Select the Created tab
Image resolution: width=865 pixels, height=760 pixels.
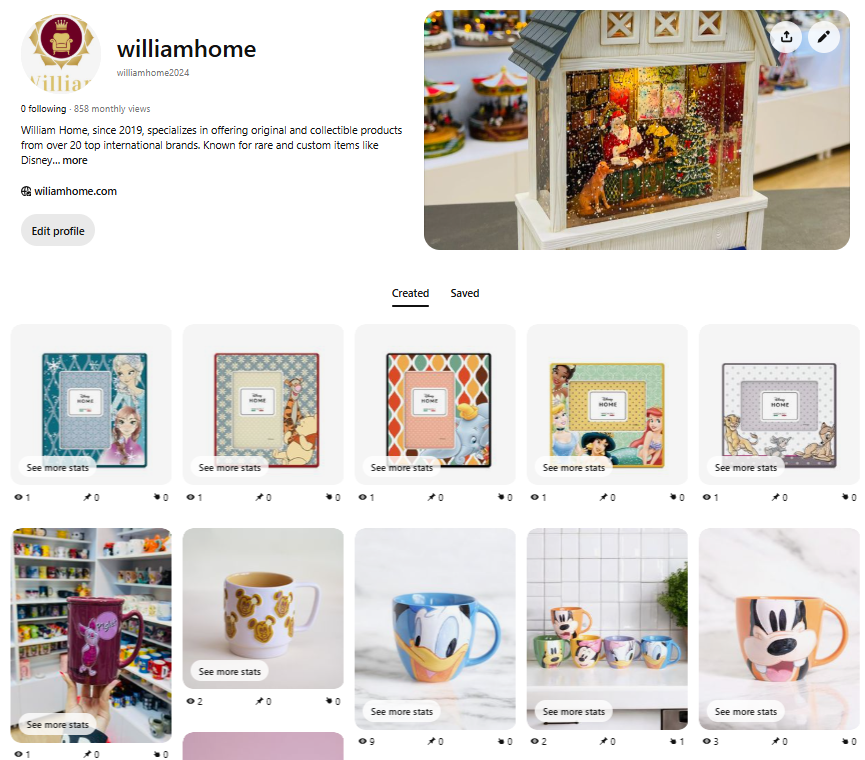410,293
